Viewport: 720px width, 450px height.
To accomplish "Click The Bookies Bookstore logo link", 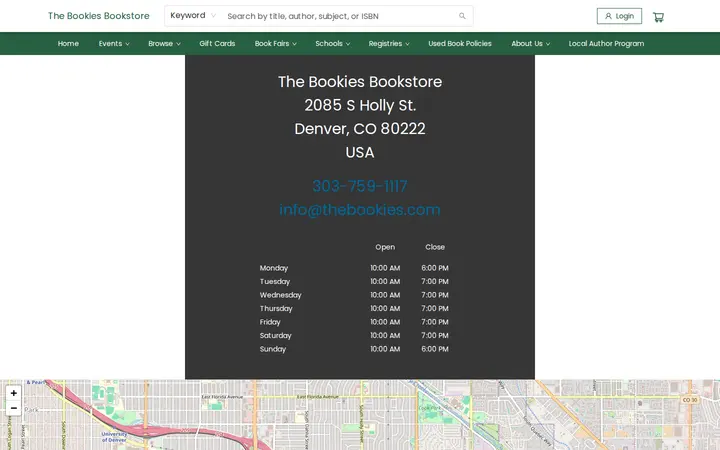I will coord(99,16).
